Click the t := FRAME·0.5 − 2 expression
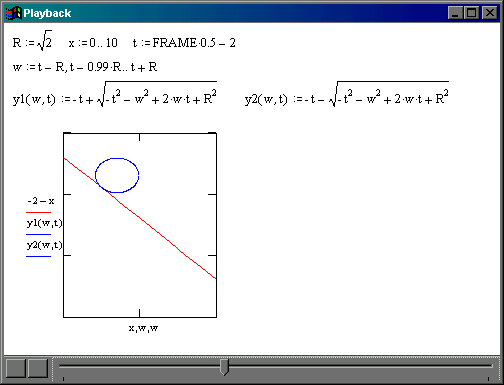The width and height of the screenshot is (504, 385). click(x=184, y=43)
